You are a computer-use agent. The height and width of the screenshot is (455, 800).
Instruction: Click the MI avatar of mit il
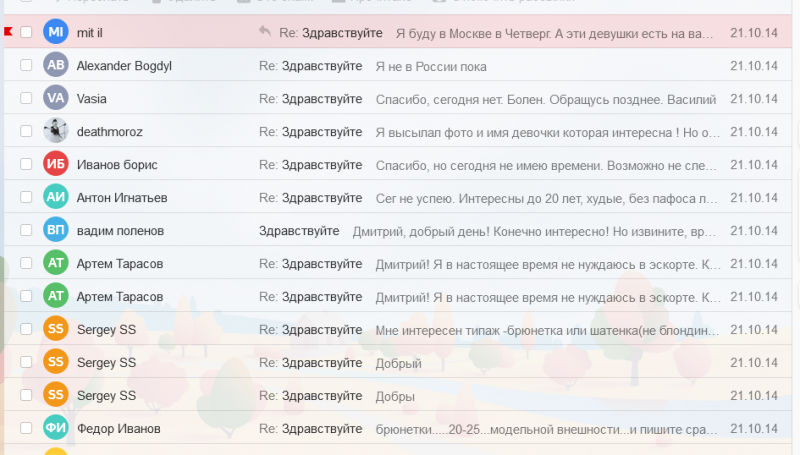56,32
